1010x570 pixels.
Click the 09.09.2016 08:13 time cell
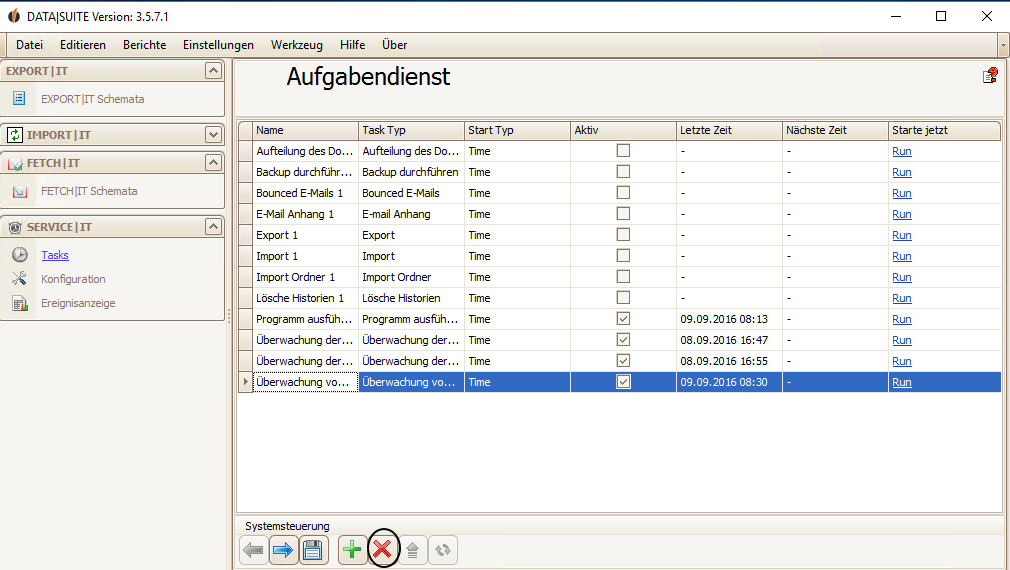(x=729, y=319)
